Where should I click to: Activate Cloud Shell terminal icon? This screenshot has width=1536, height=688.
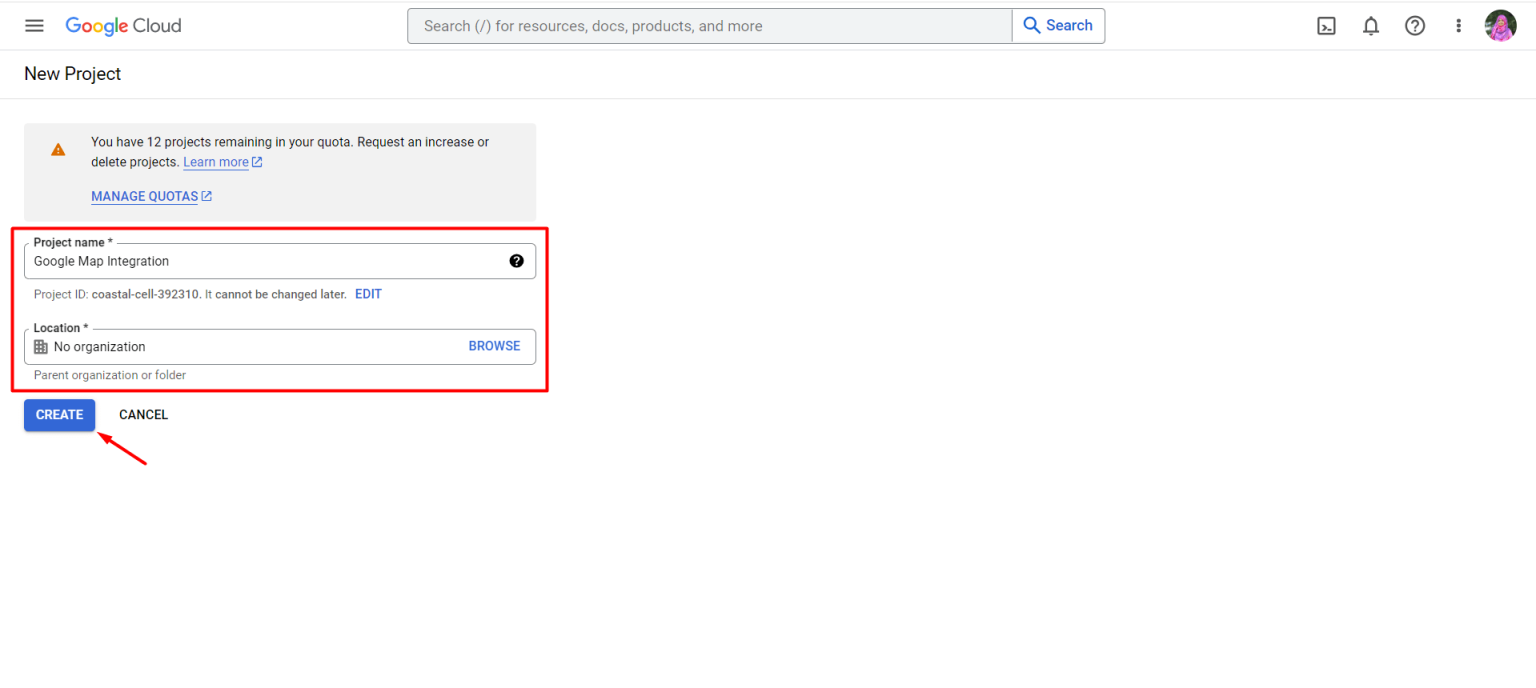pos(1326,26)
